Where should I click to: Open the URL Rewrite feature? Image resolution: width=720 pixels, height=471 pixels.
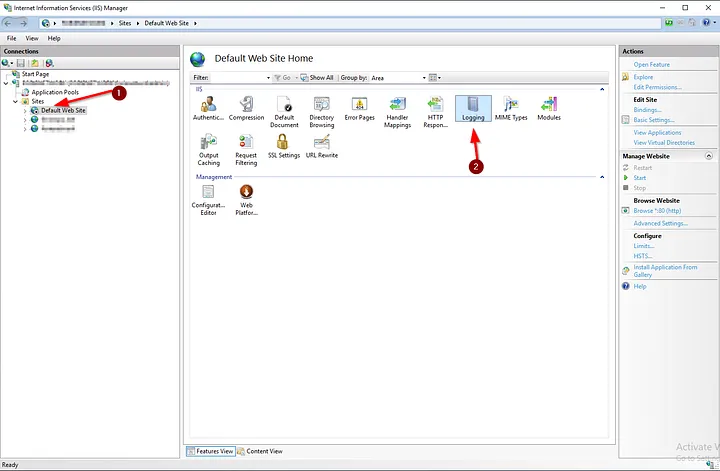321,145
